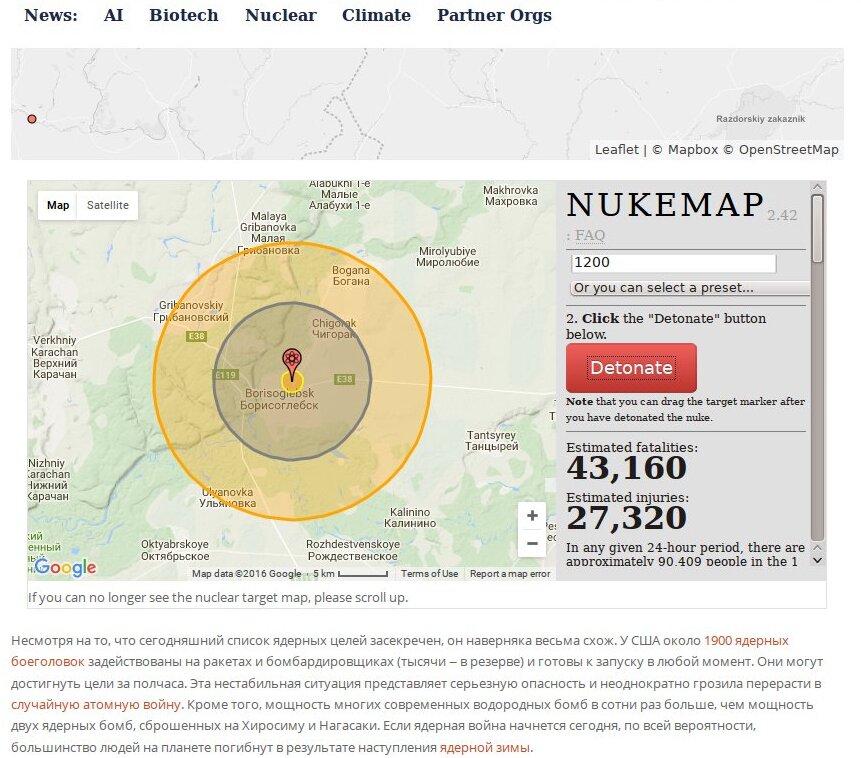The width and height of the screenshot is (861, 758).
Task: Open the Climate news section
Action: click(x=376, y=15)
